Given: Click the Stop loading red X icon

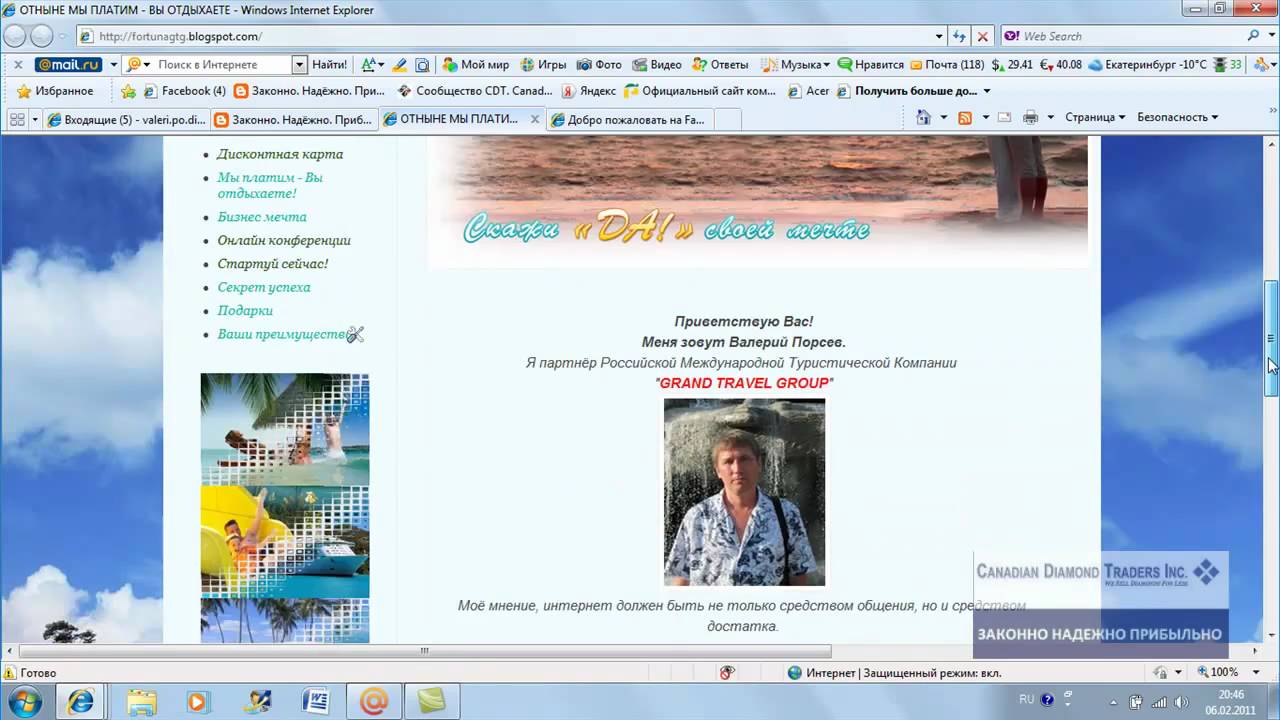Looking at the screenshot, I should pos(982,36).
